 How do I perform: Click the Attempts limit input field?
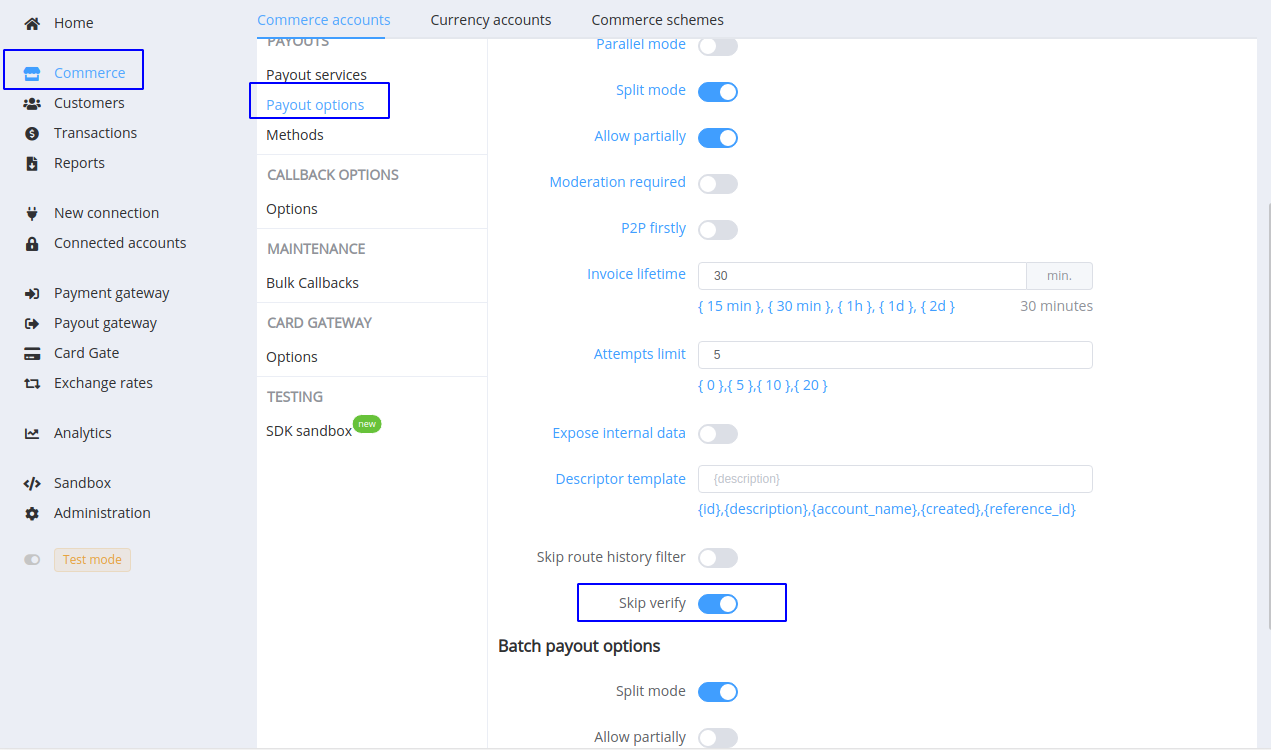click(x=895, y=355)
